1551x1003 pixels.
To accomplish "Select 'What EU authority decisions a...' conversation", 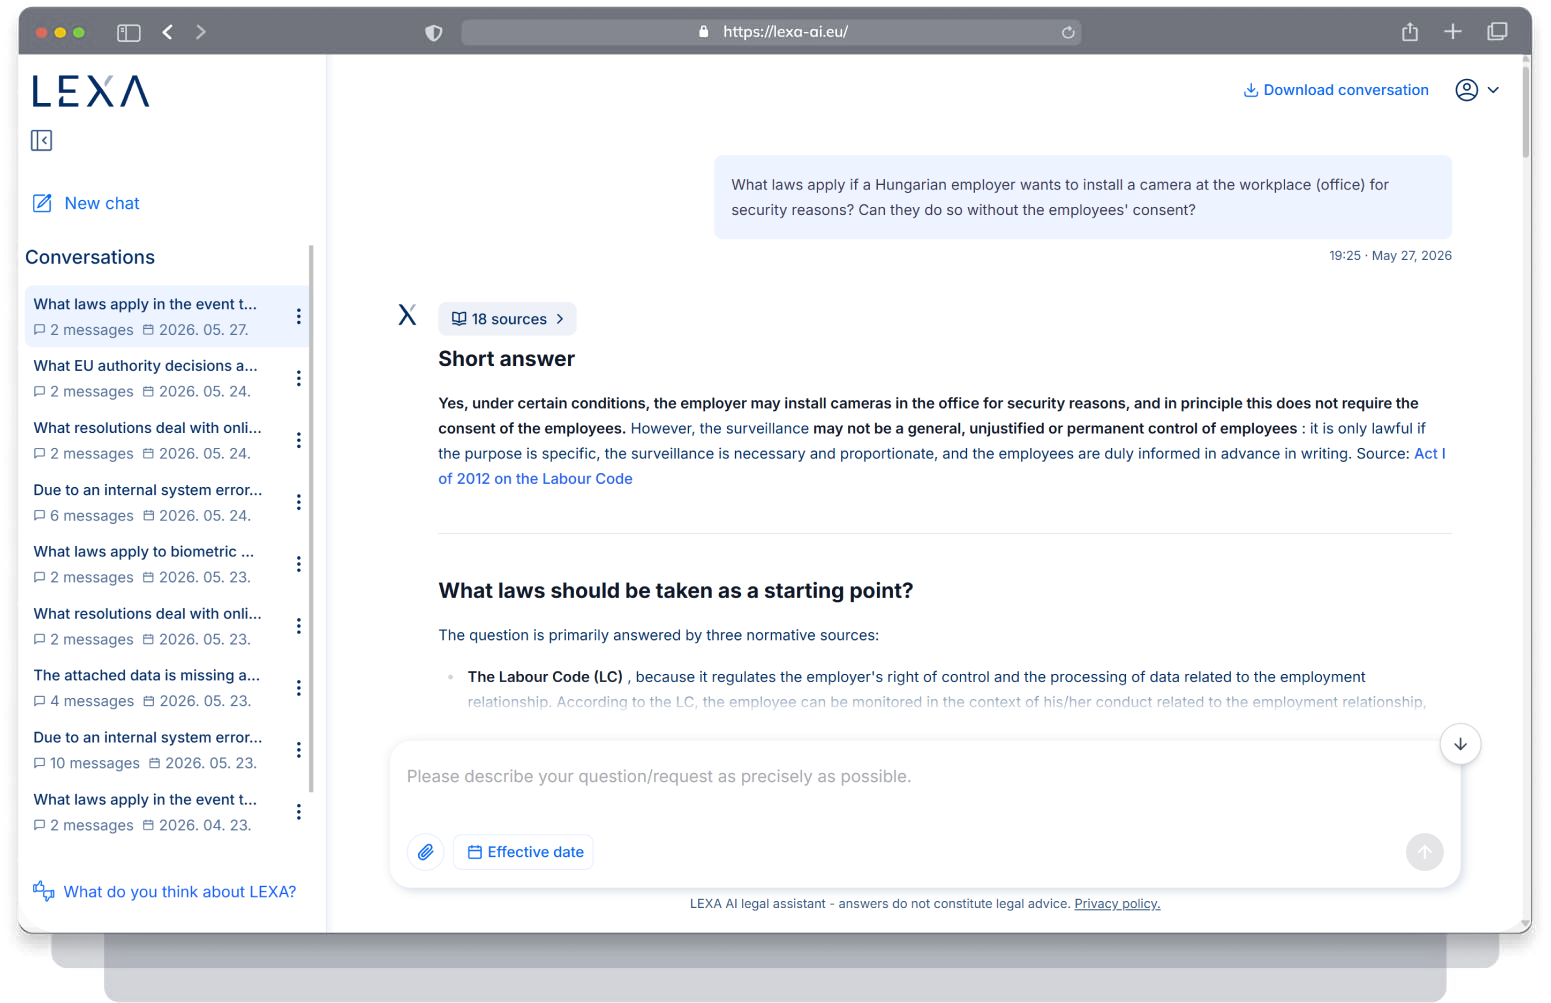I will click(x=156, y=378).
